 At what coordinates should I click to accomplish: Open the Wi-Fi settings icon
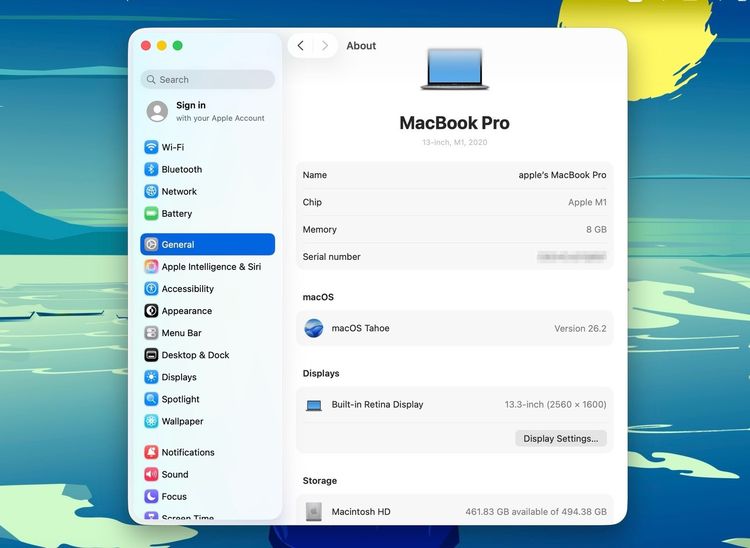click(x=151, y=147)
